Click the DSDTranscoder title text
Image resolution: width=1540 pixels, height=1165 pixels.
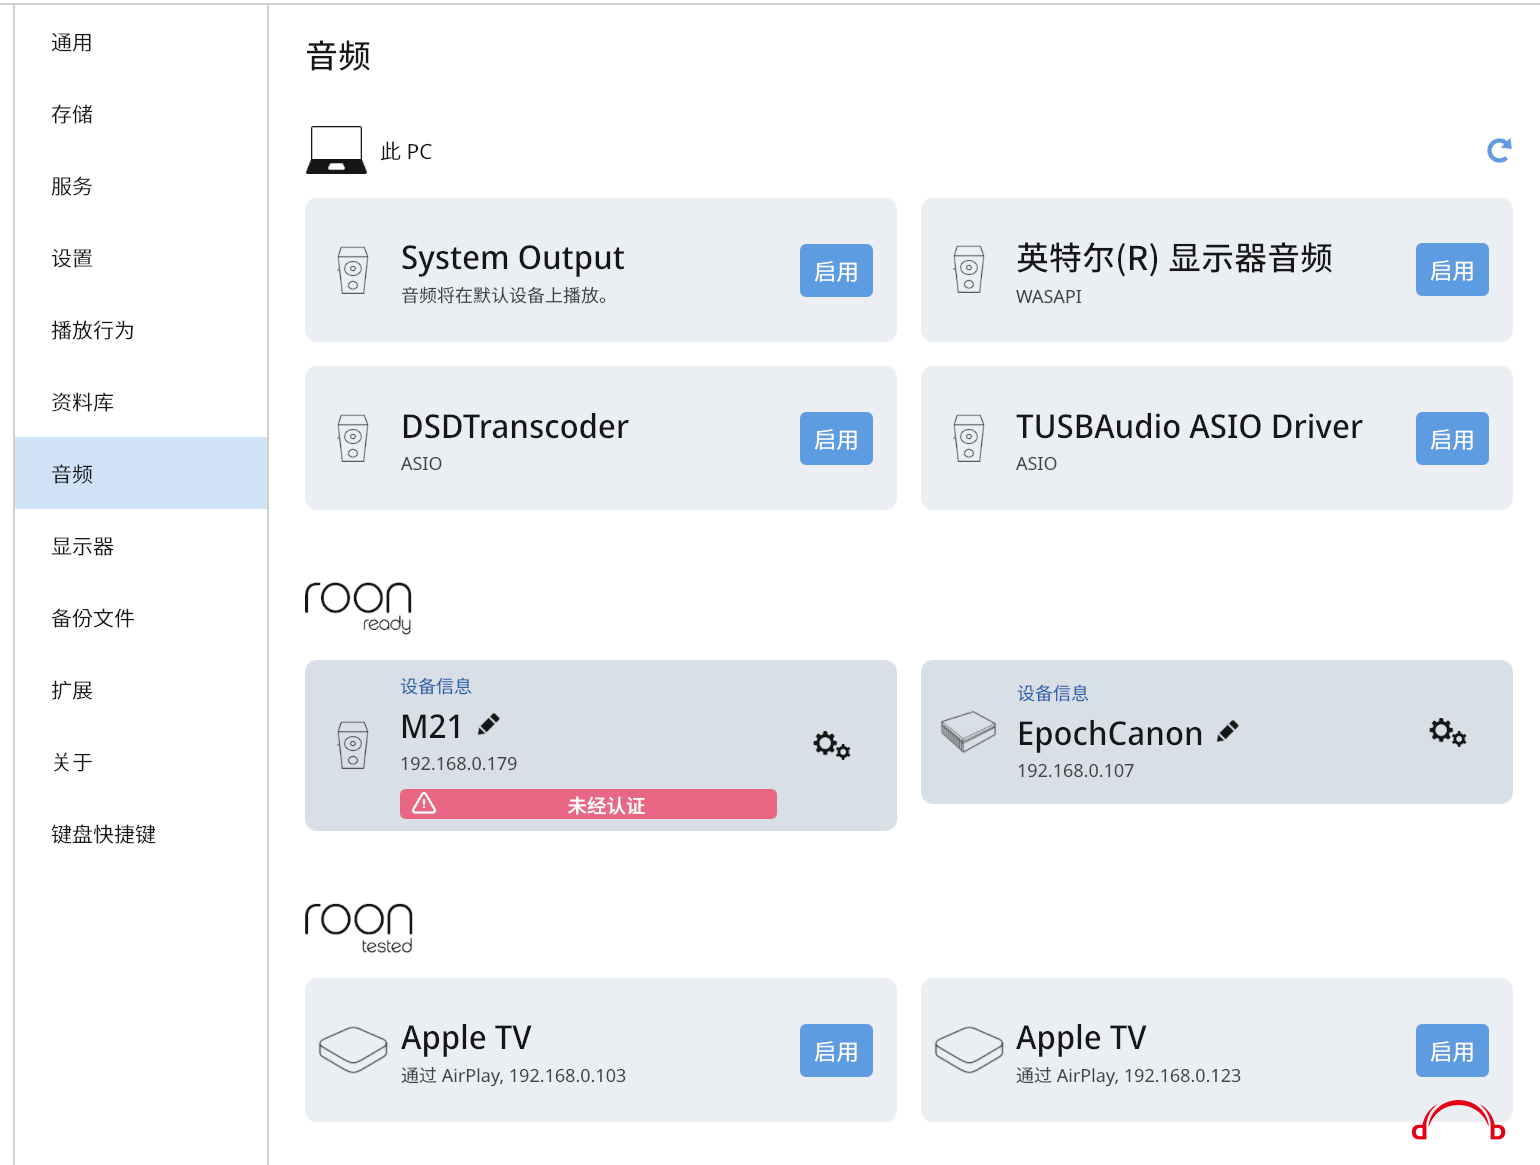tap(514, 426)
